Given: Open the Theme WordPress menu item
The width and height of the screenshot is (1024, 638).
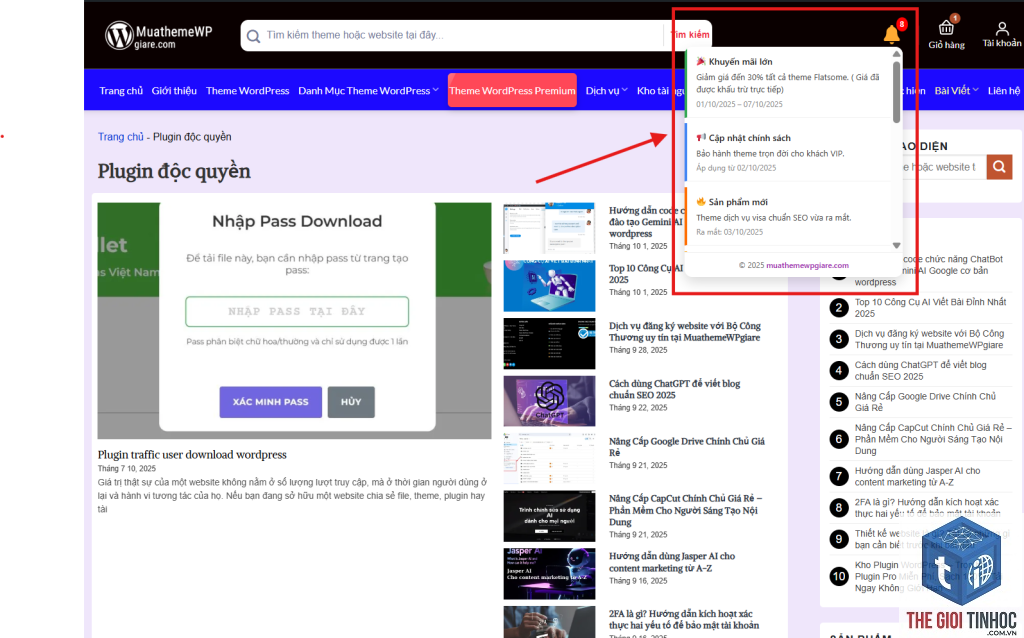Looking at the screenshot, I should point(248,91).
